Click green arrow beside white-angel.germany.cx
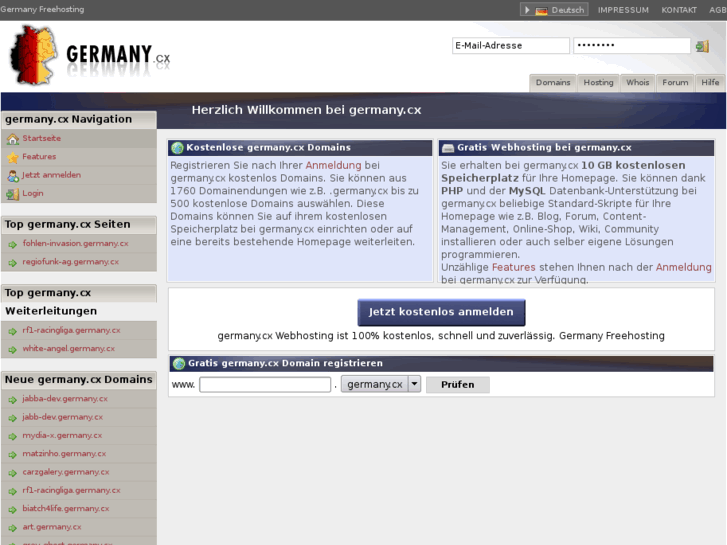 13,349
